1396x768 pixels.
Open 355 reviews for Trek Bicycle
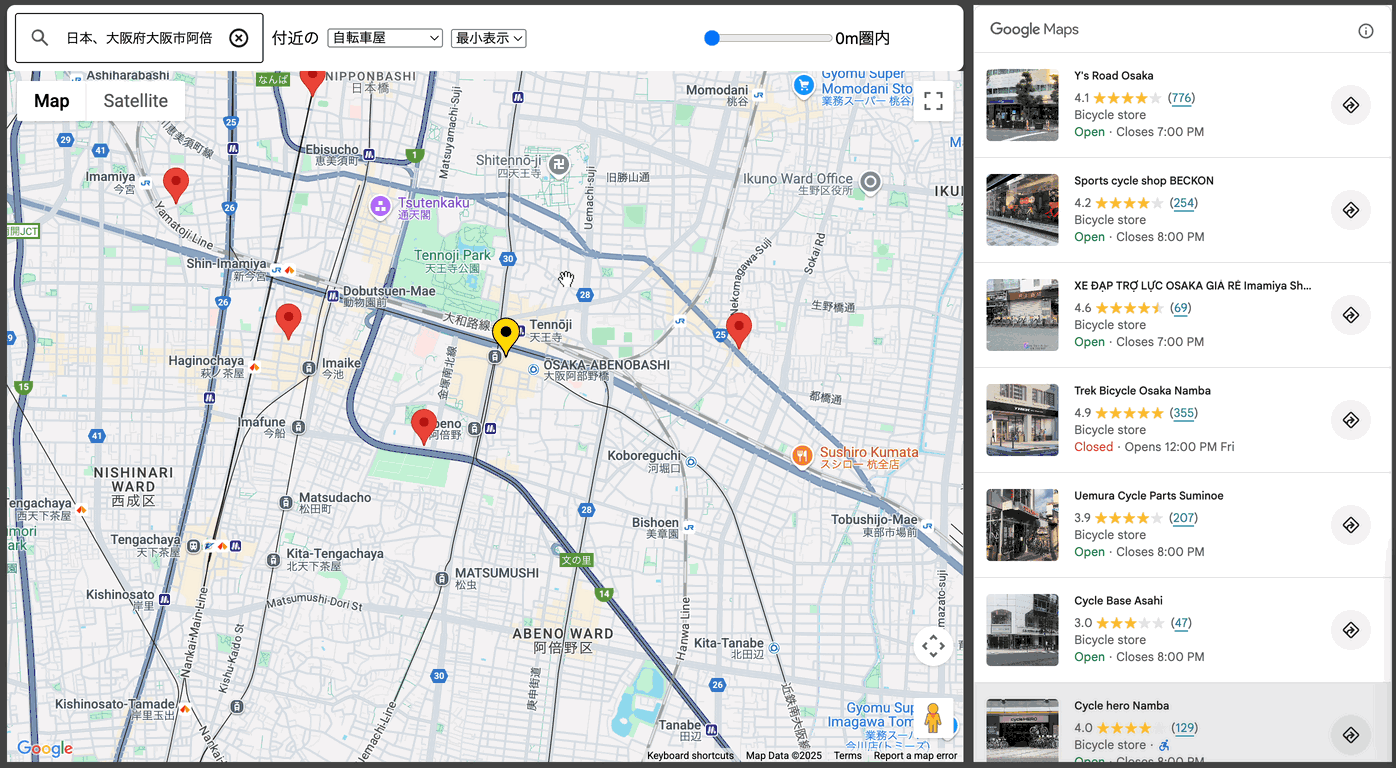[x=1185, y=413]
